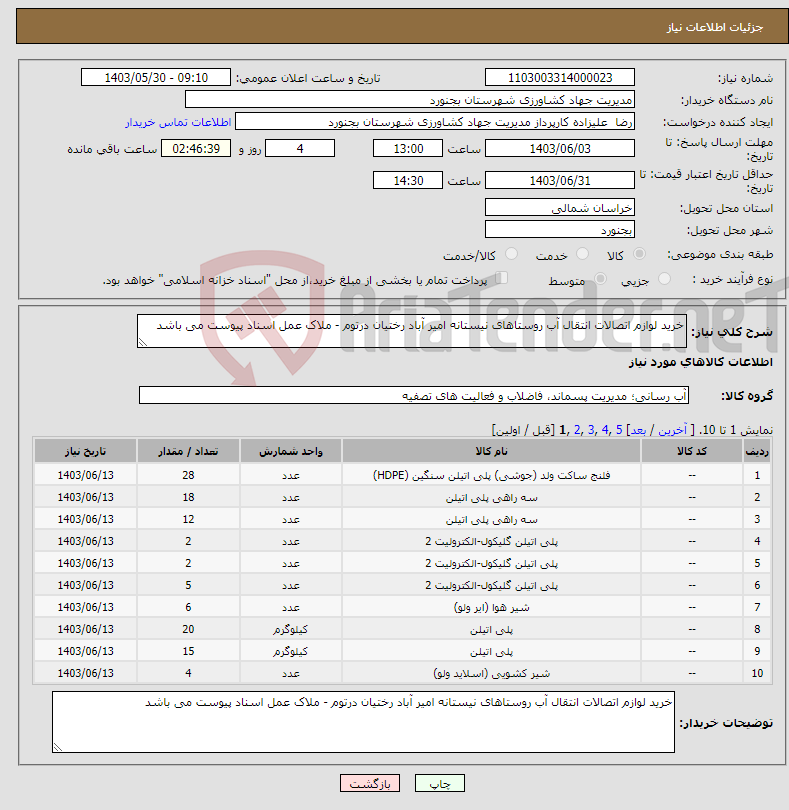Click the اطلاعات کالاهای مورد نیاز heading

[701, 362]
